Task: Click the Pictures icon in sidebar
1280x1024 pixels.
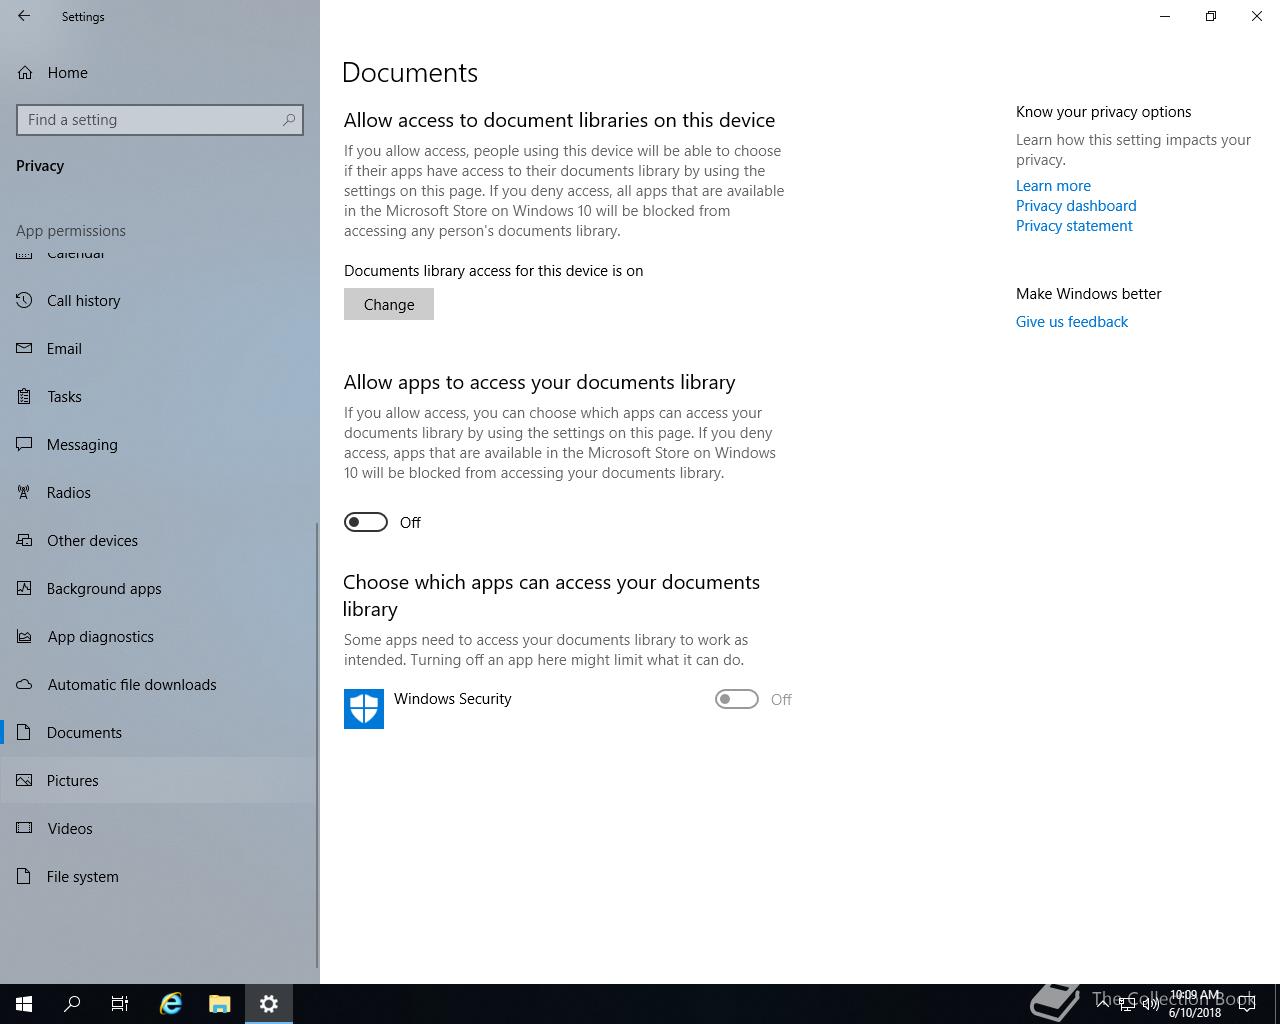Action: click(x=25, y=780)
